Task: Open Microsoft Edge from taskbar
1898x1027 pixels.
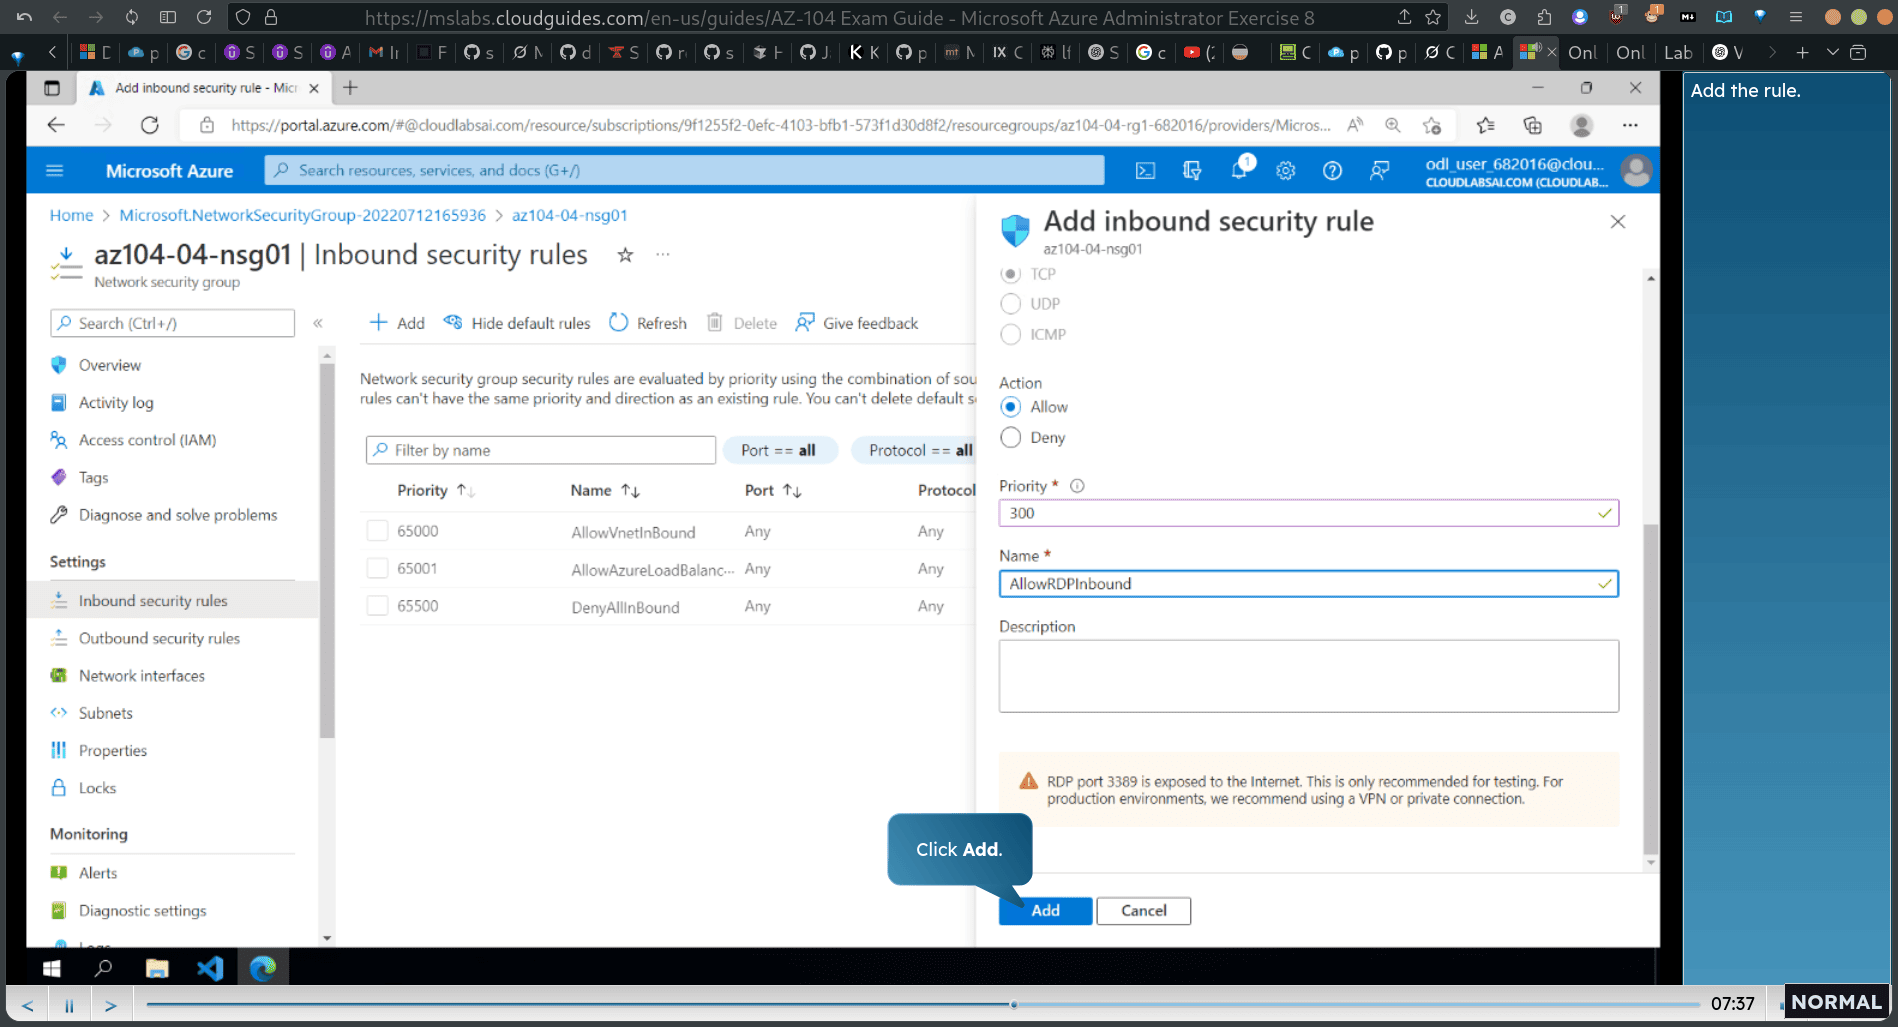Action: coord(263,968)
